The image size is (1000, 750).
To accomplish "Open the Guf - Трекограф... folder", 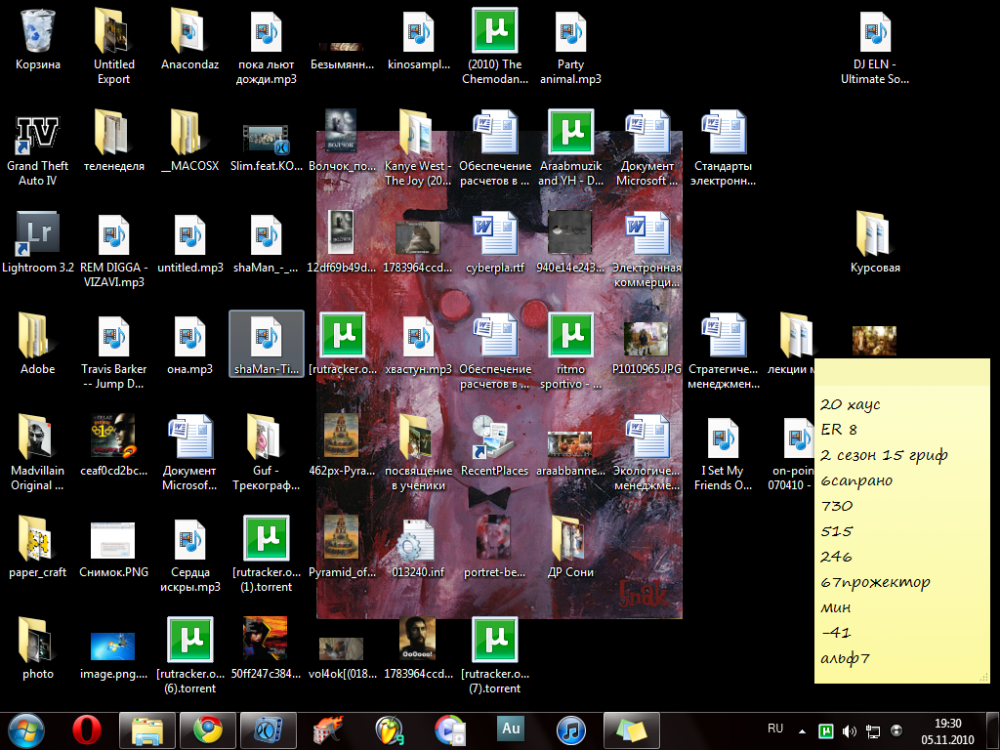I will coord(266,453).
